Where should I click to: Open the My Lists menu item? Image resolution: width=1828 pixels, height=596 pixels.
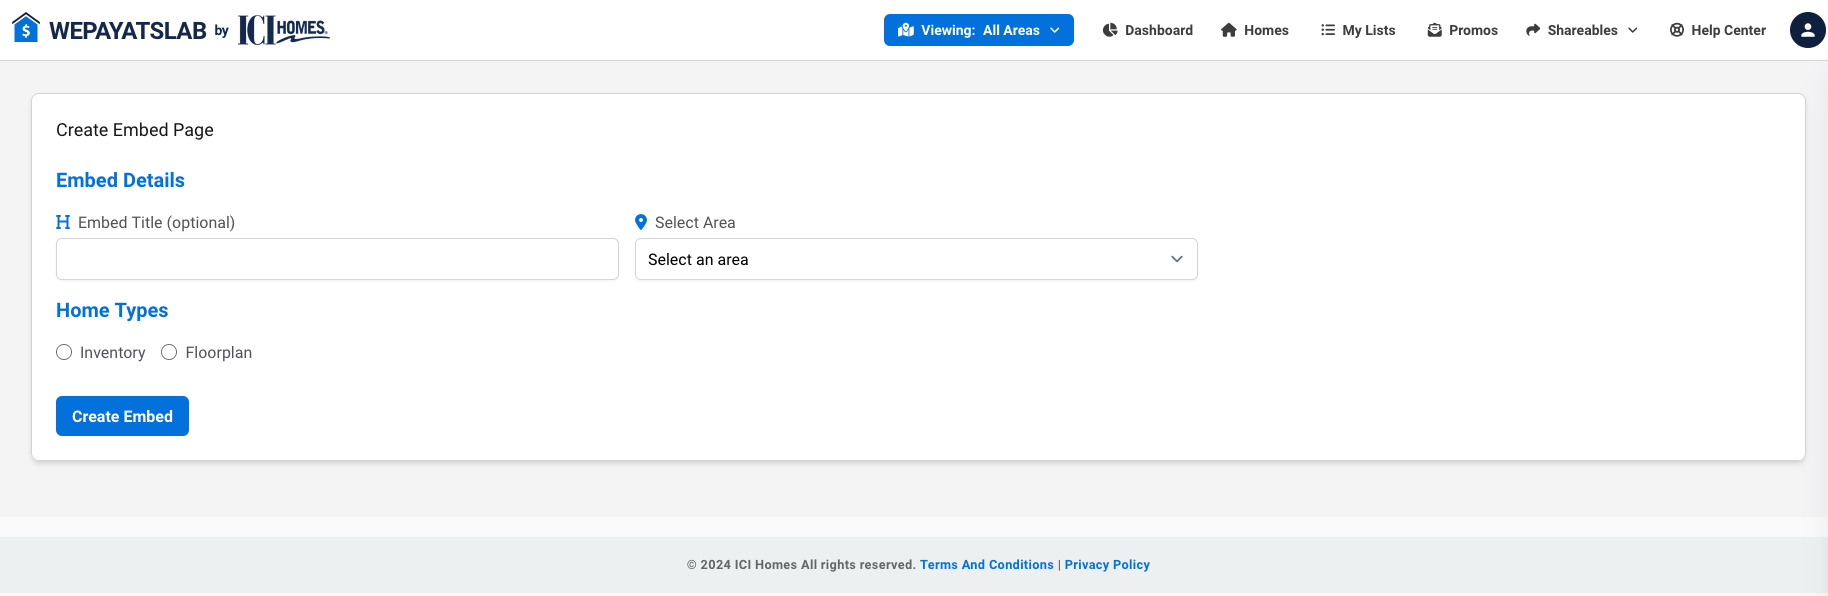point(1368,30)
